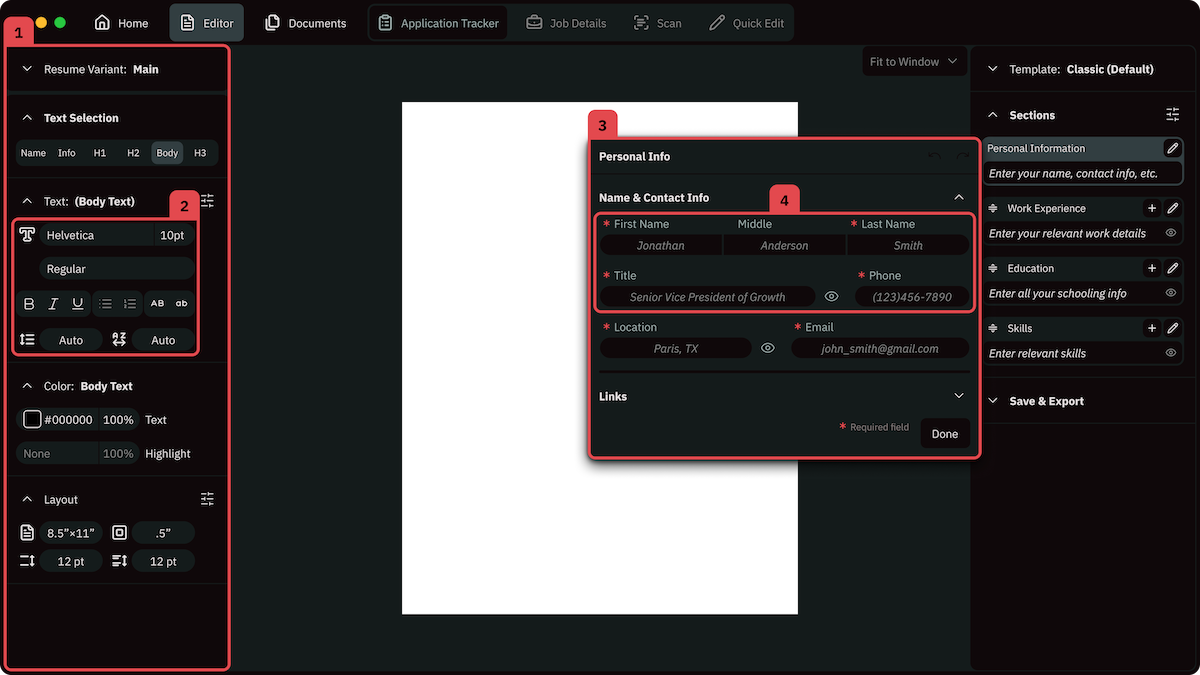Expand the Template Classic section
The image size is (1200, 675).
993,69
